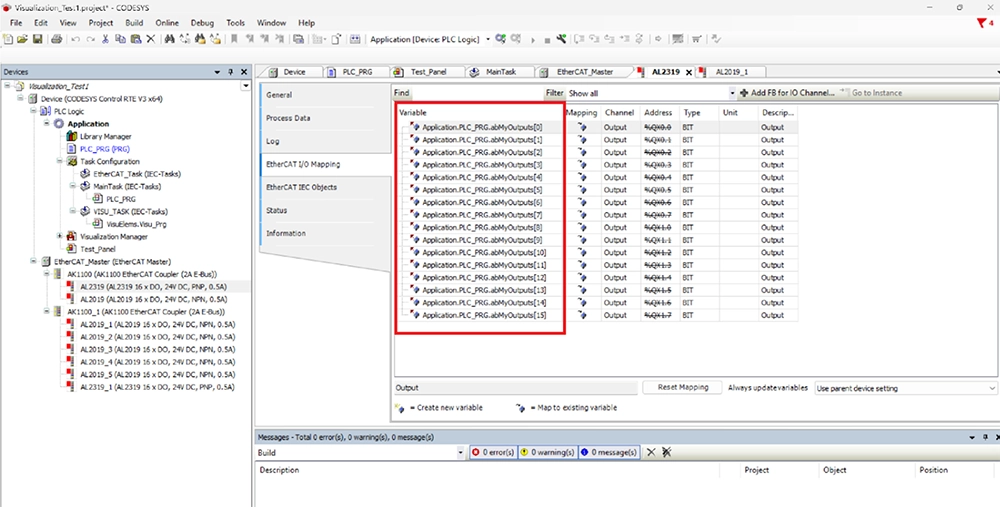Click the Reset Mapping button
1000x507 pixels.
pyautogui.click(x=683, y=388)
